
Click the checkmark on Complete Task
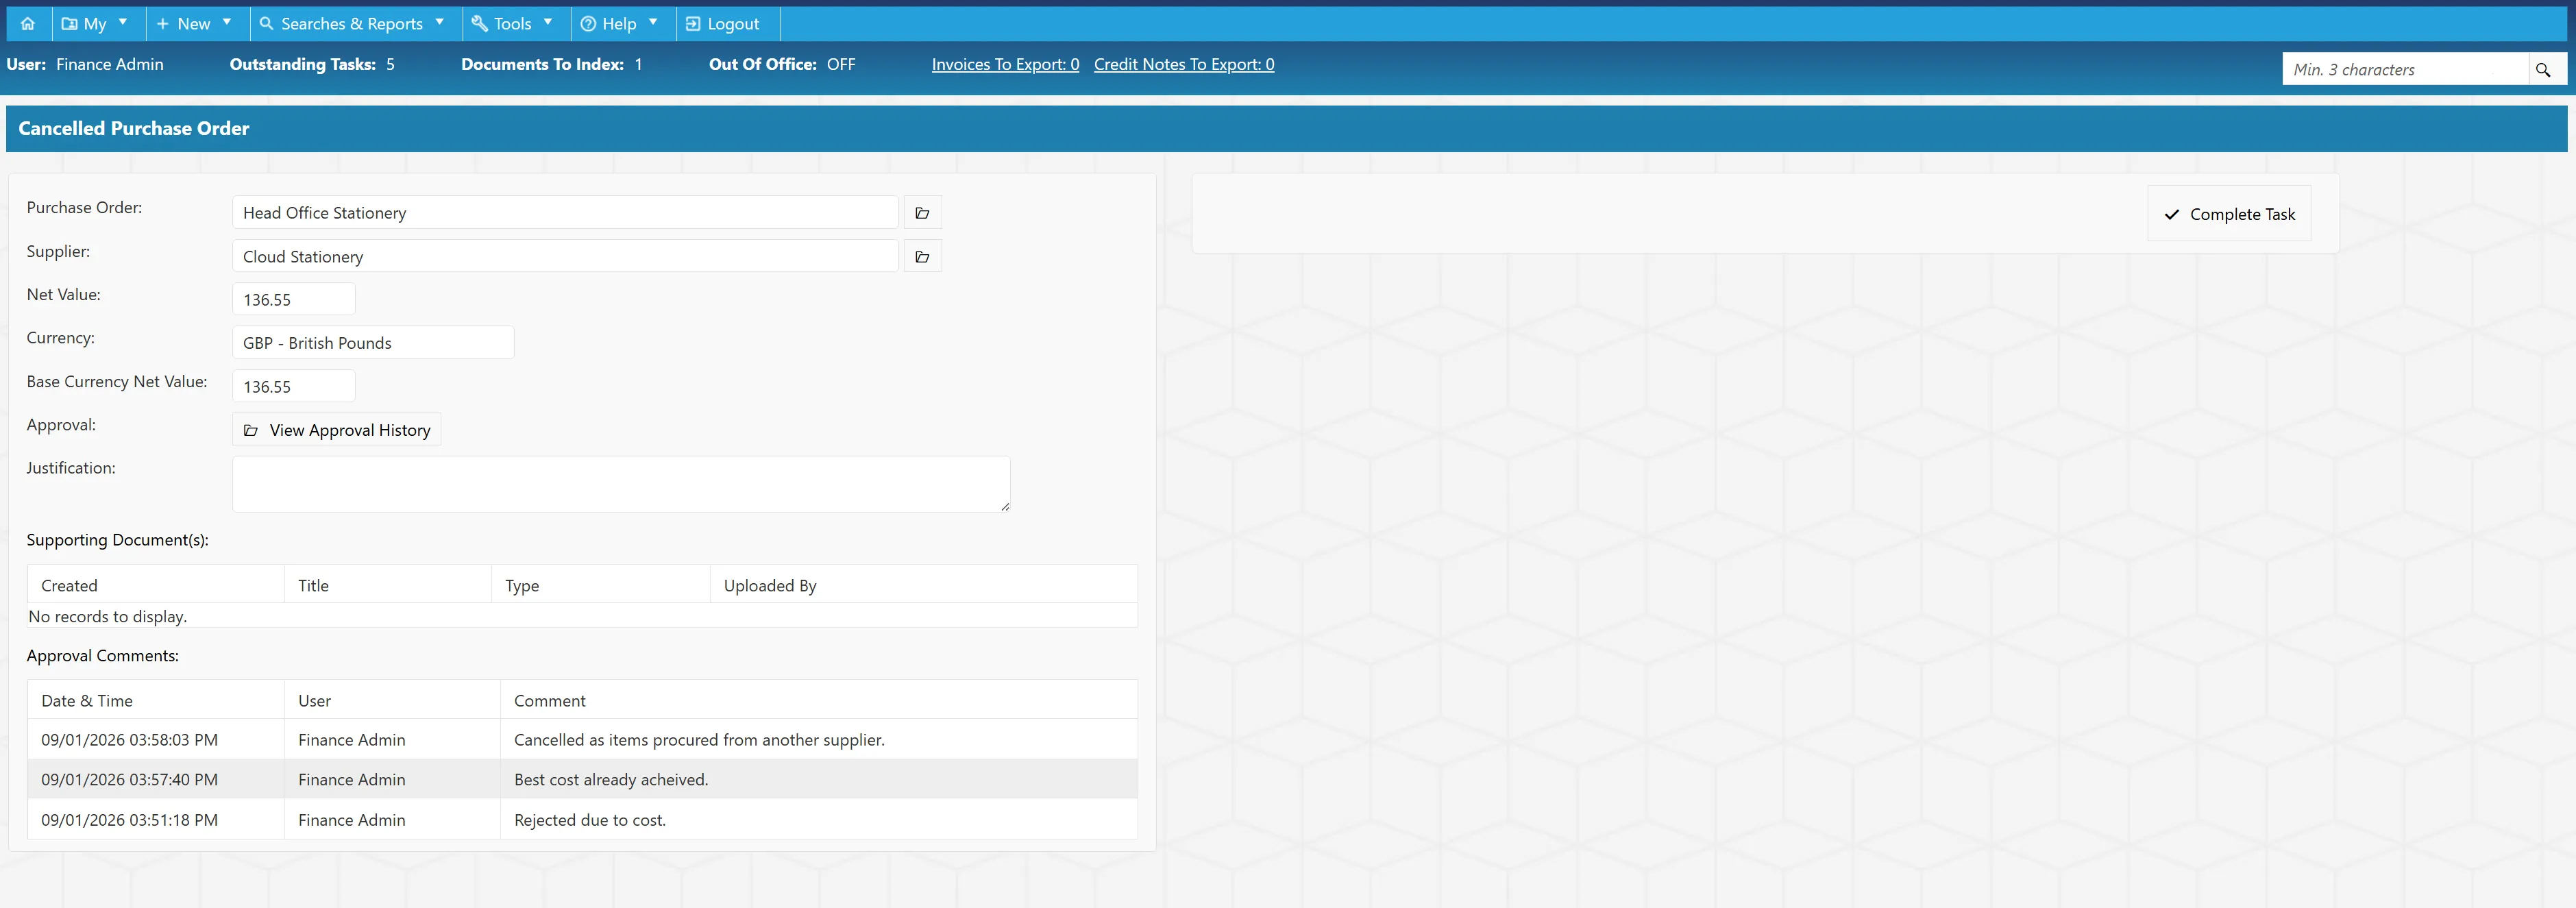point(2171,215)
